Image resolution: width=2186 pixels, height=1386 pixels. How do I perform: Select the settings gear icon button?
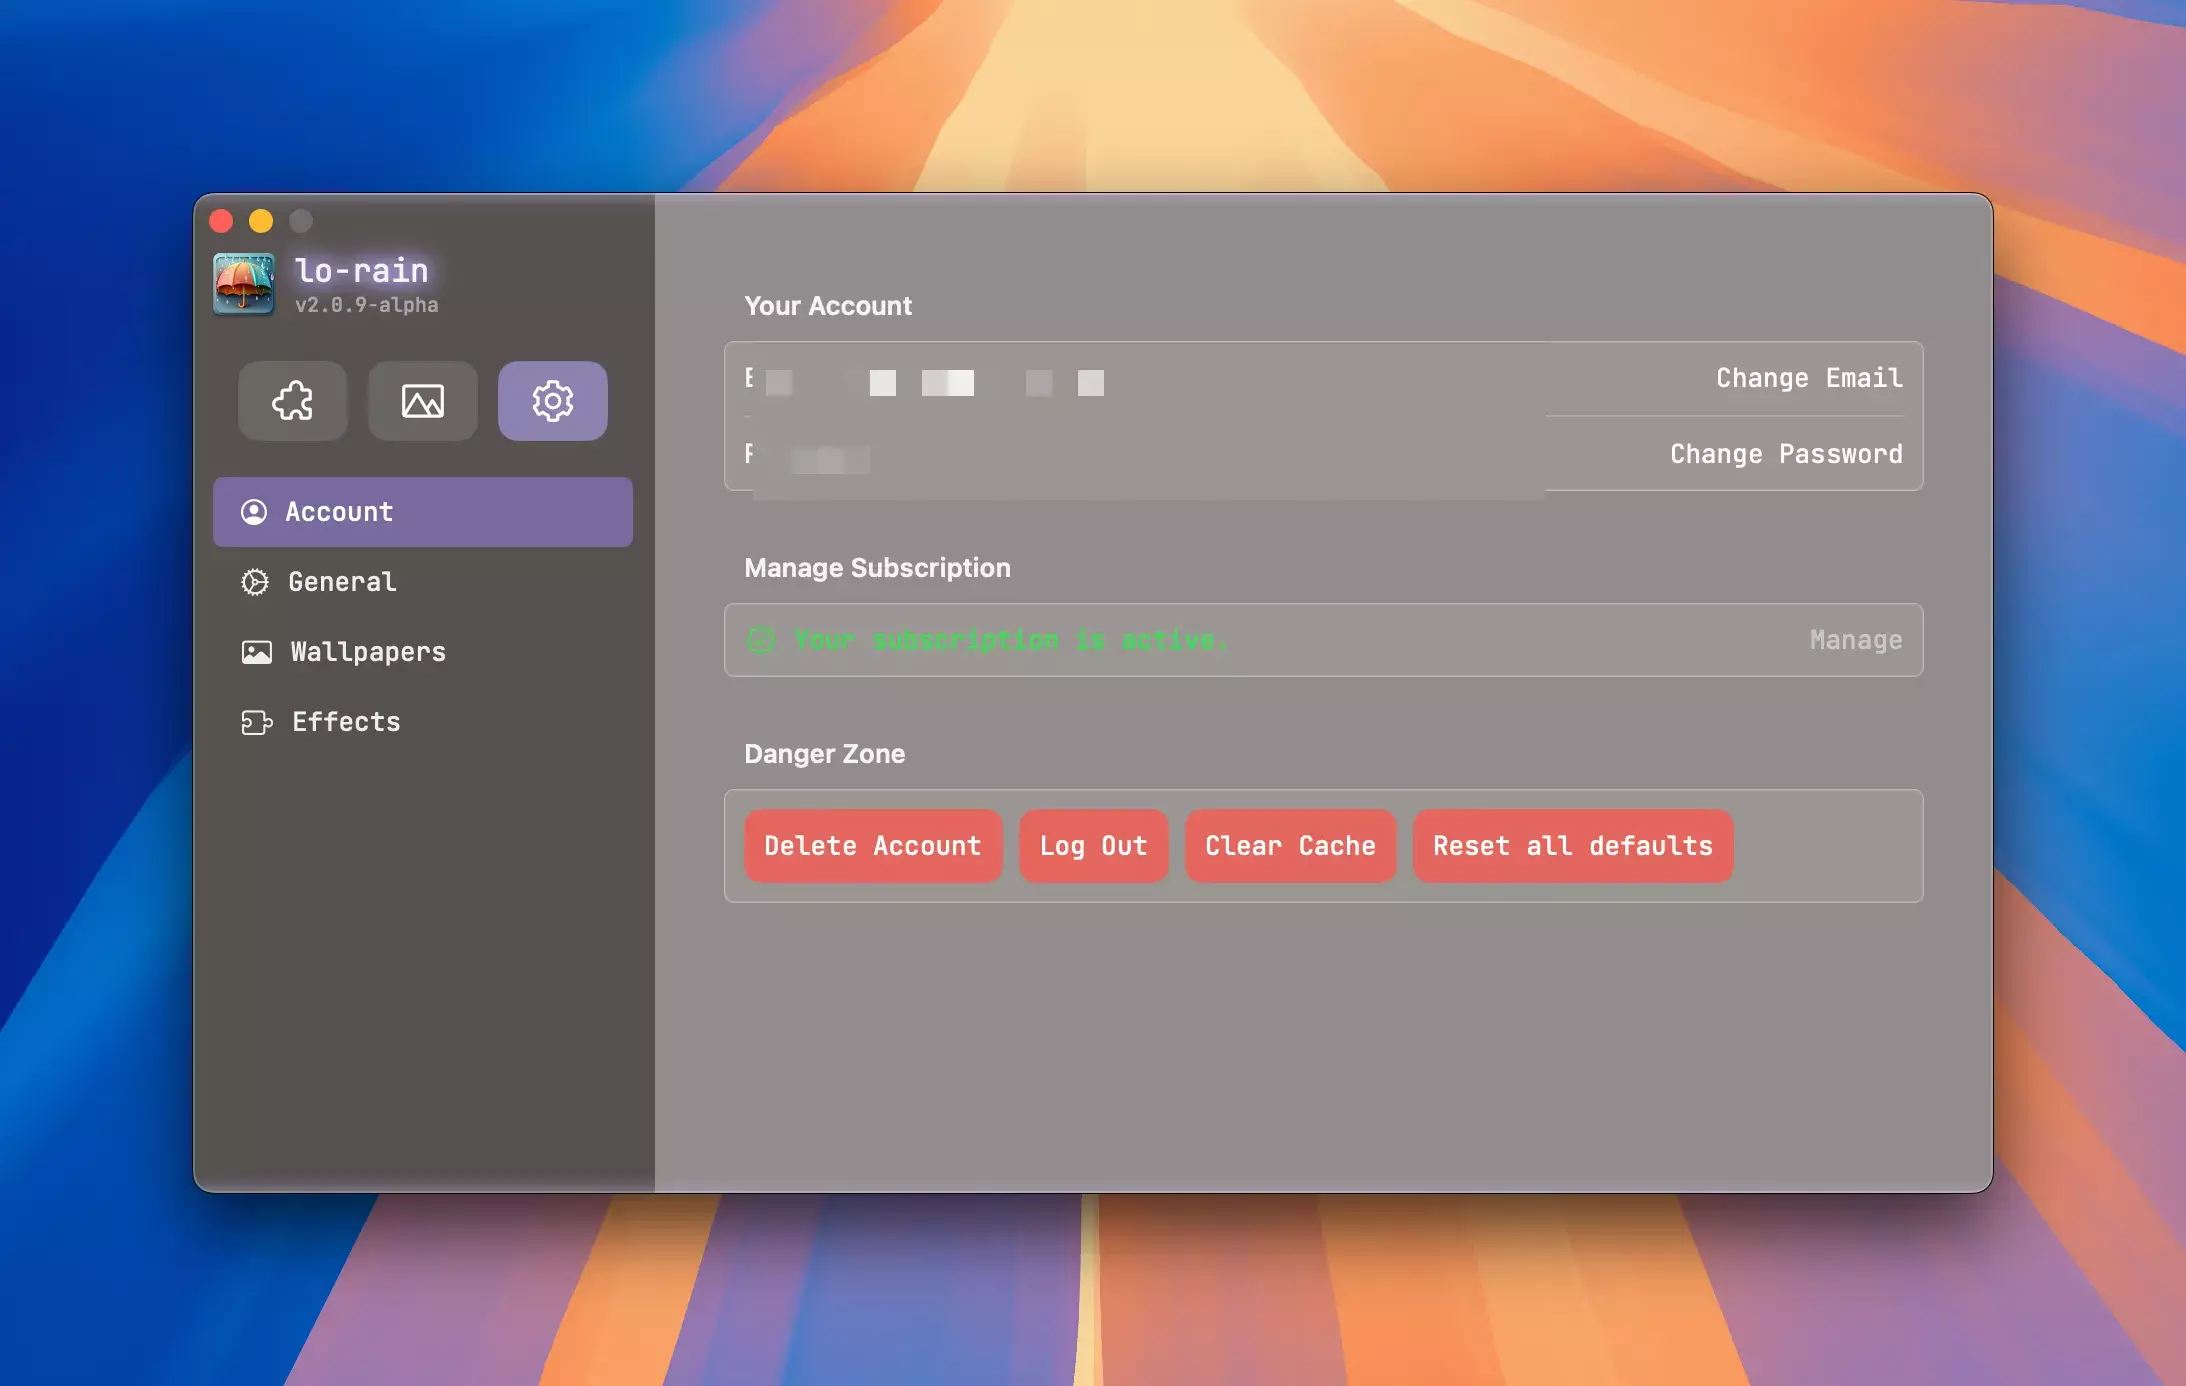(552, 401)
